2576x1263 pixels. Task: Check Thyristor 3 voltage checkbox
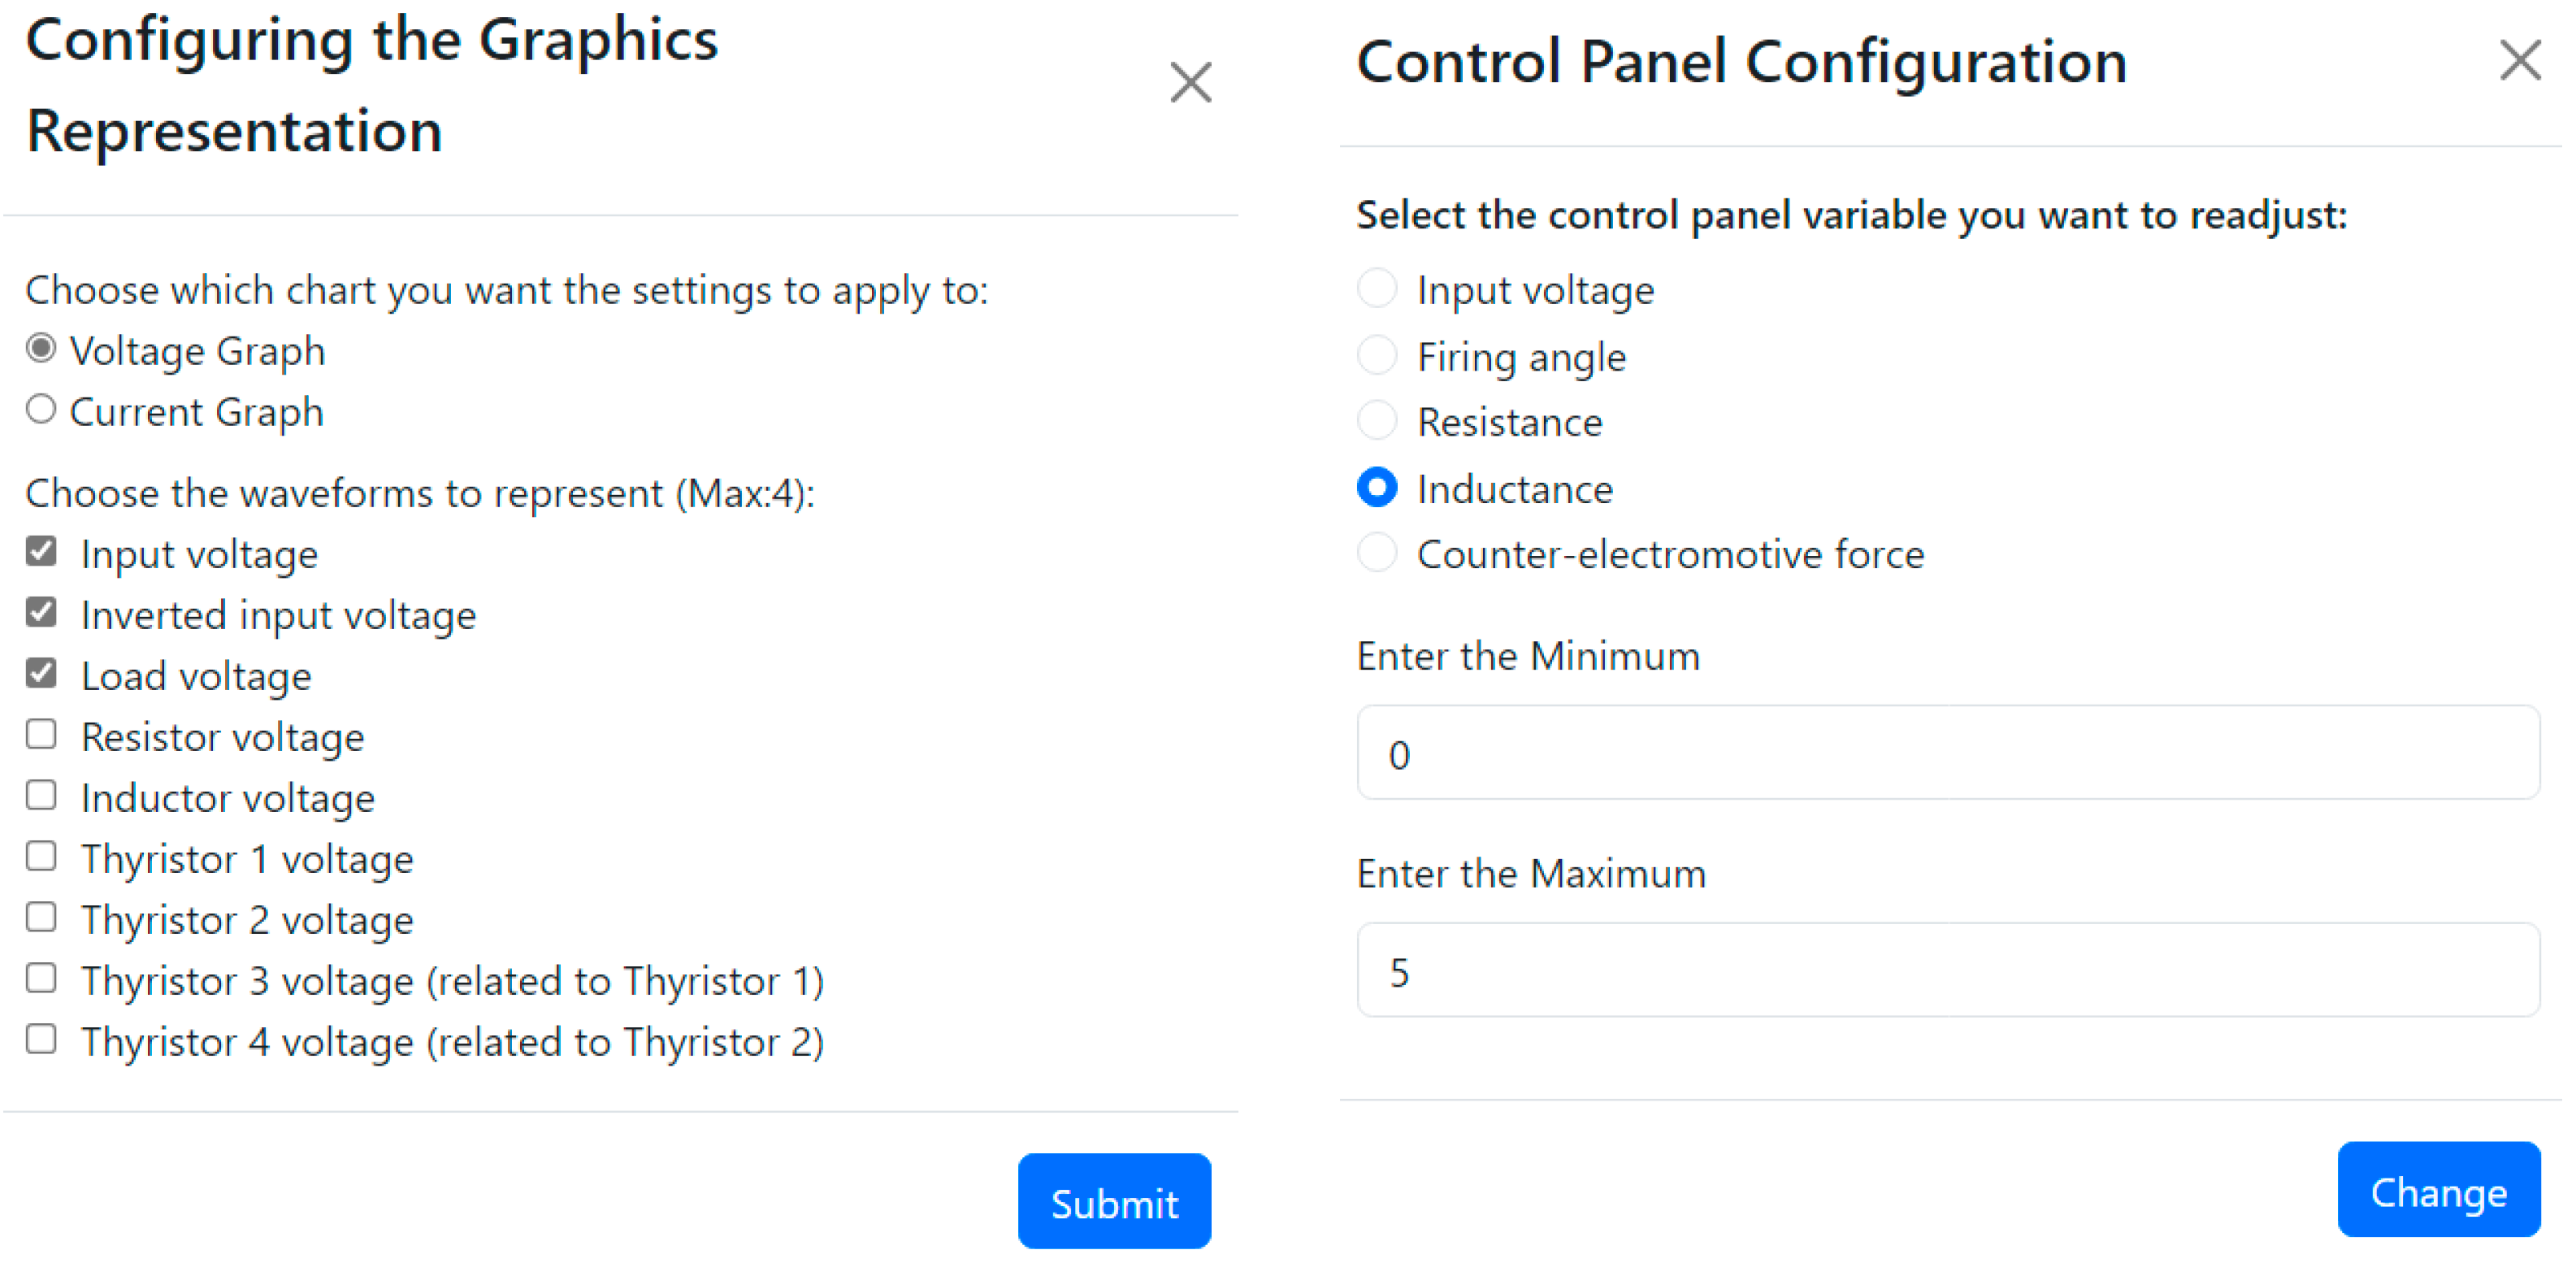coord(41,979)
